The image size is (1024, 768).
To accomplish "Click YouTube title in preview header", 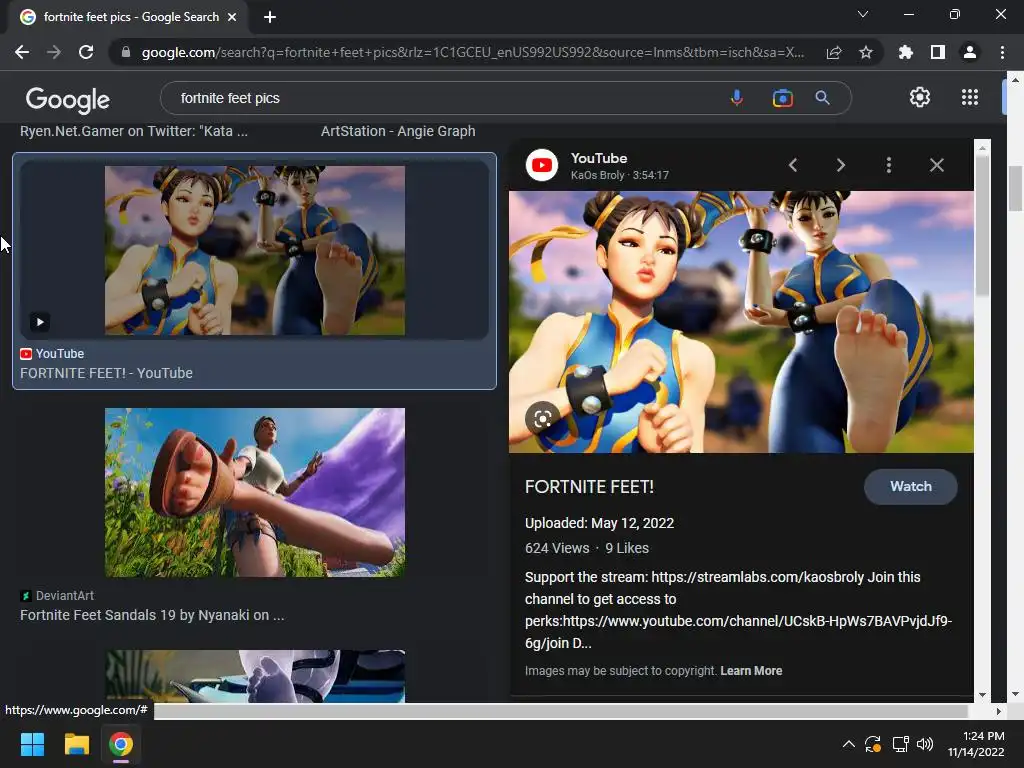I will click(599, 158).
